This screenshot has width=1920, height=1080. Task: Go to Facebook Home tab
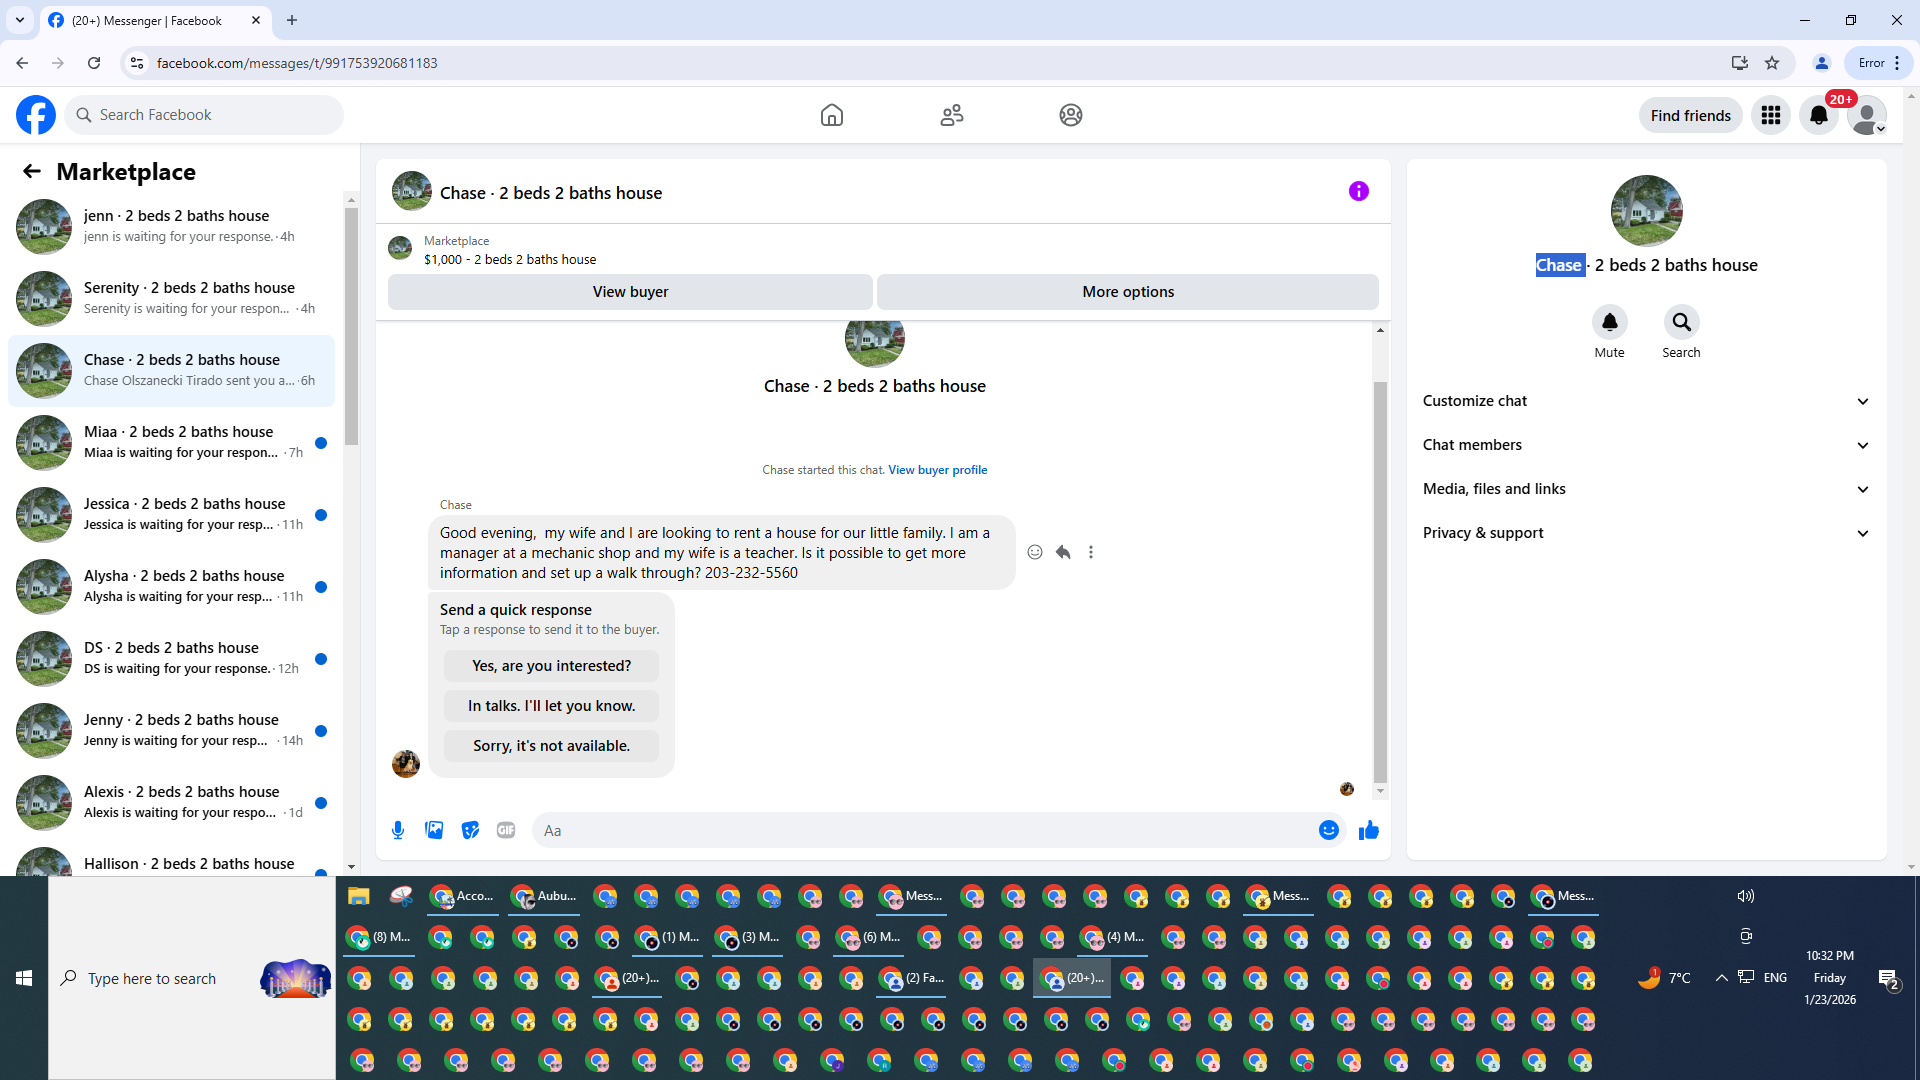(831, 115)
